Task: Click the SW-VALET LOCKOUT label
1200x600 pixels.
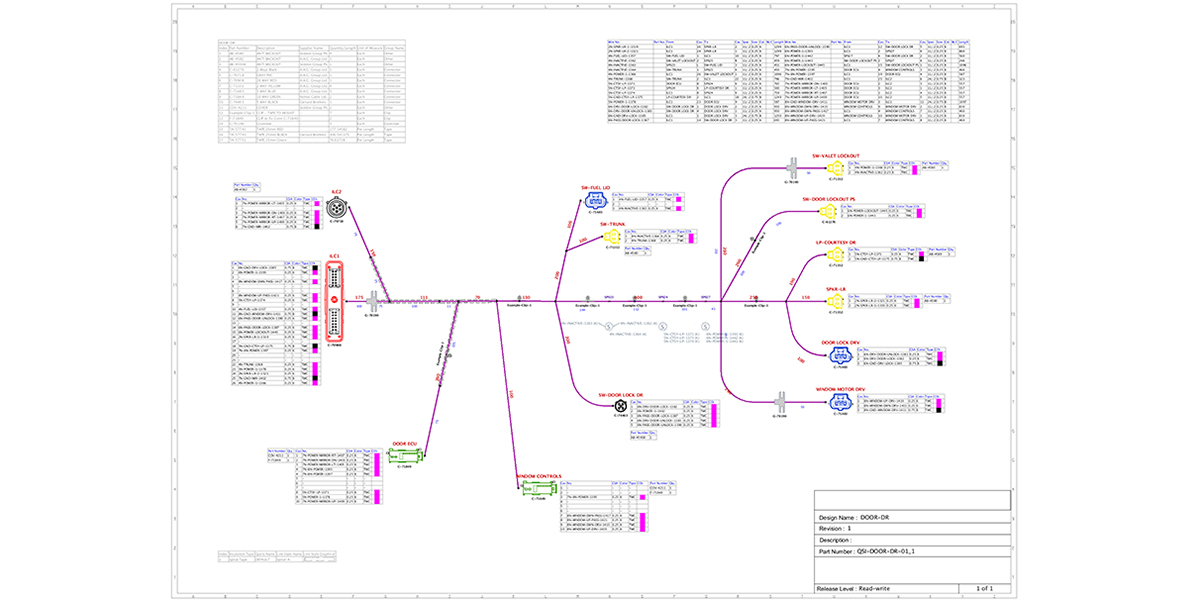Action: pyautogui.click(x=836, y=156)
